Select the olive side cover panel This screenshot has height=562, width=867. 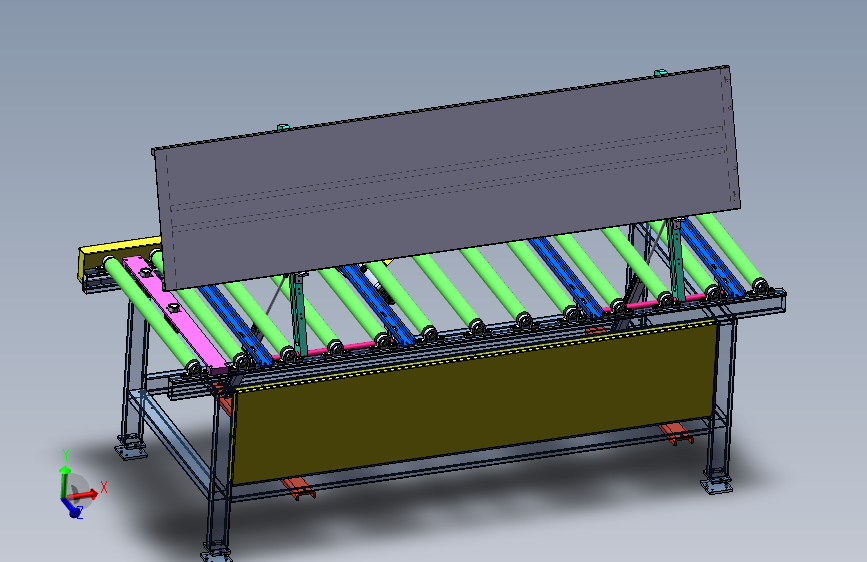coord(476,403)
